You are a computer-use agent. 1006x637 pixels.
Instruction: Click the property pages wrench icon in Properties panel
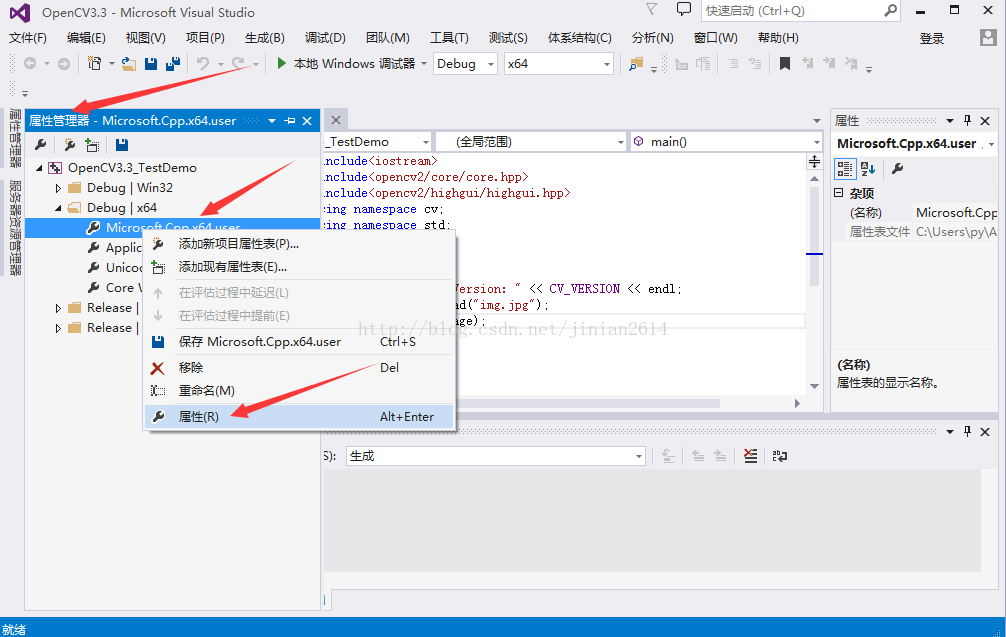pos(897,169)
